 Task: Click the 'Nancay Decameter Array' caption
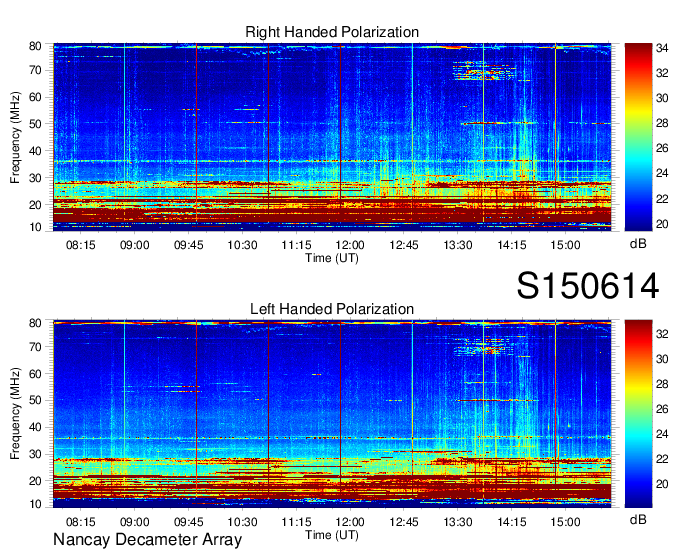point(147,540)
